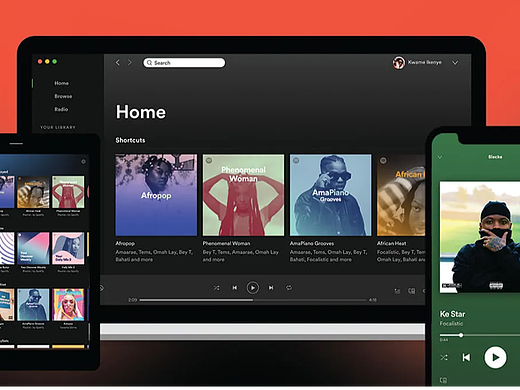This screenshot has height=390, width=520.
Task: Open the Focalistic artist link on phone
Action: [x=451, y=324]
